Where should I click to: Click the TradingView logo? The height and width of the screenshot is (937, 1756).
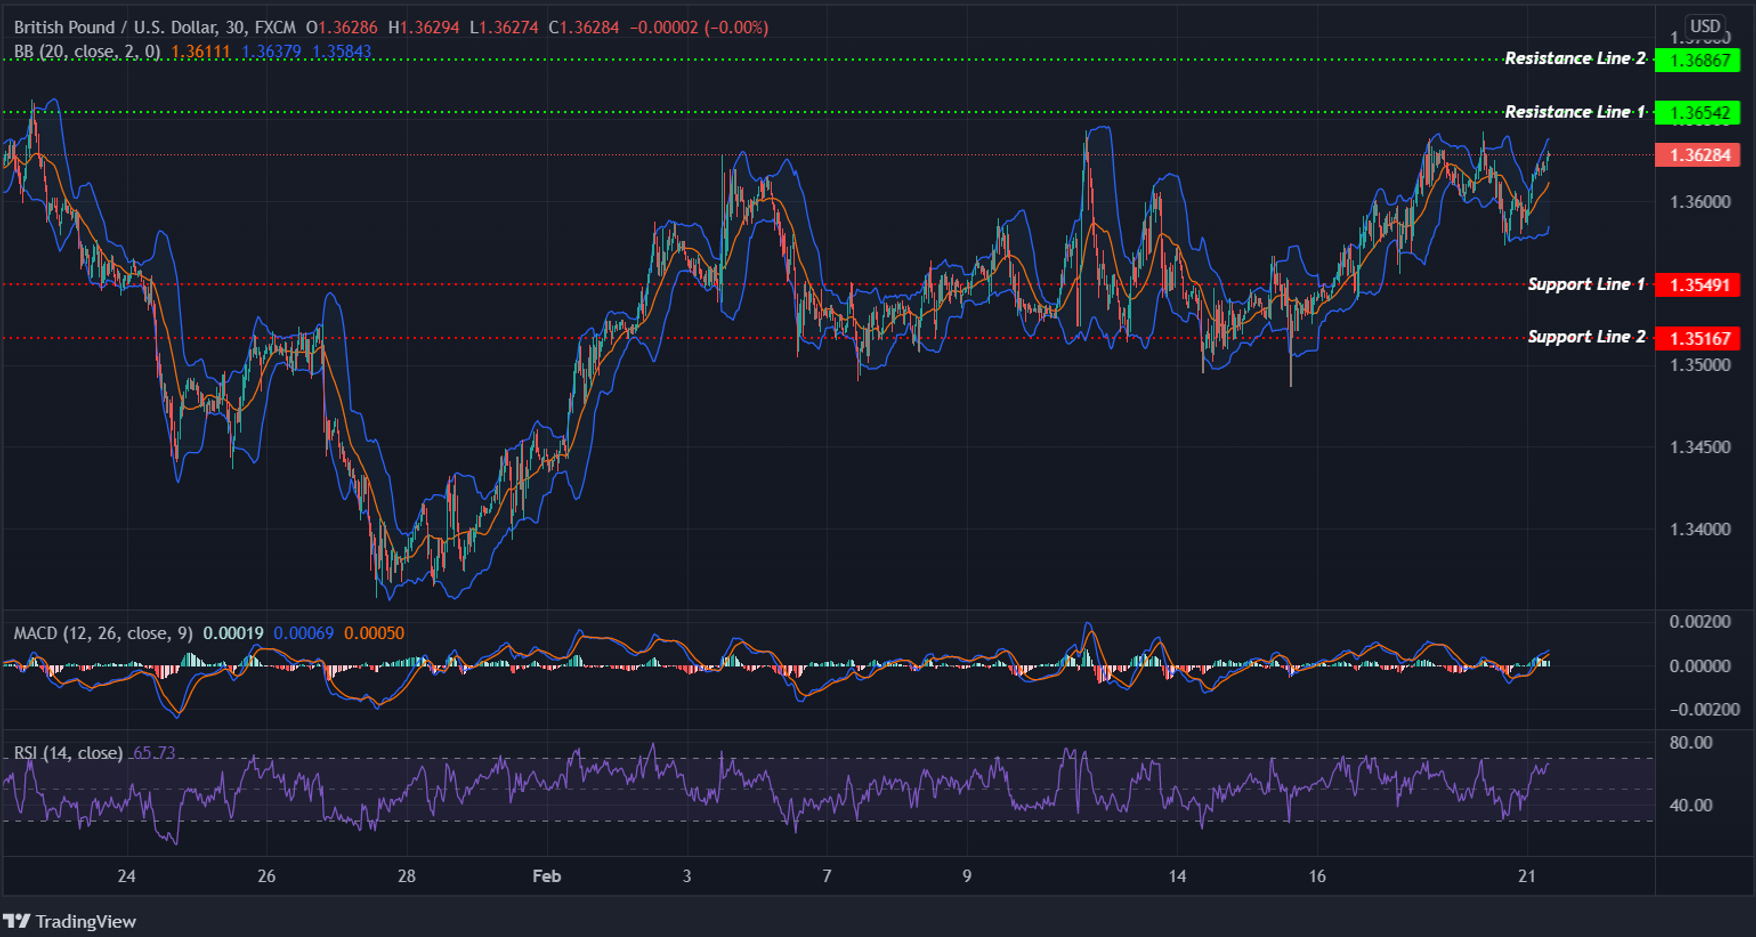[70, 921]
